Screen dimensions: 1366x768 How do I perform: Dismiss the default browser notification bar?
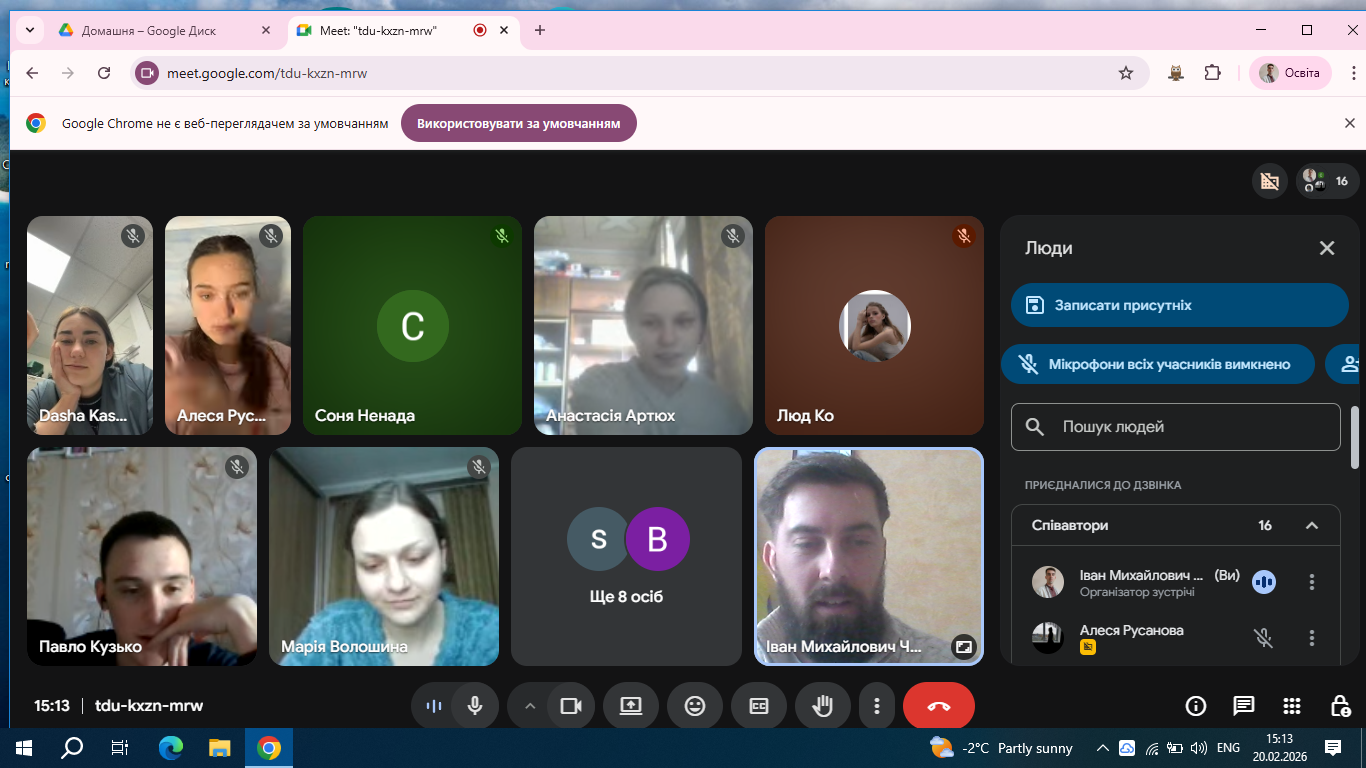point(1349,123)
